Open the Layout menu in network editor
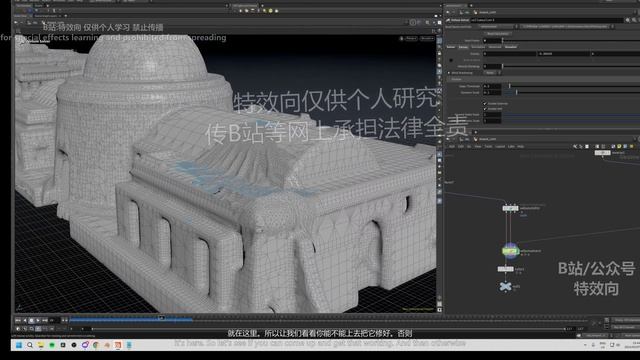This screenshot has width=640, height=360. [x=500, y=146]
